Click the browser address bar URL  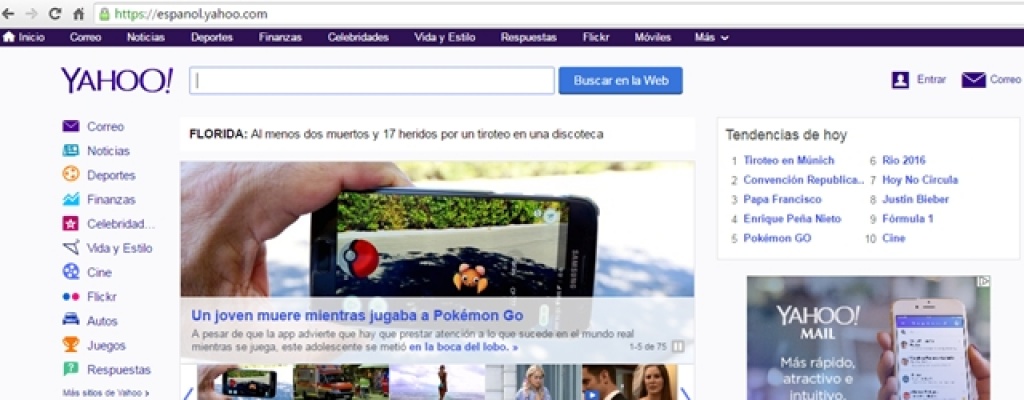point(191,14)
